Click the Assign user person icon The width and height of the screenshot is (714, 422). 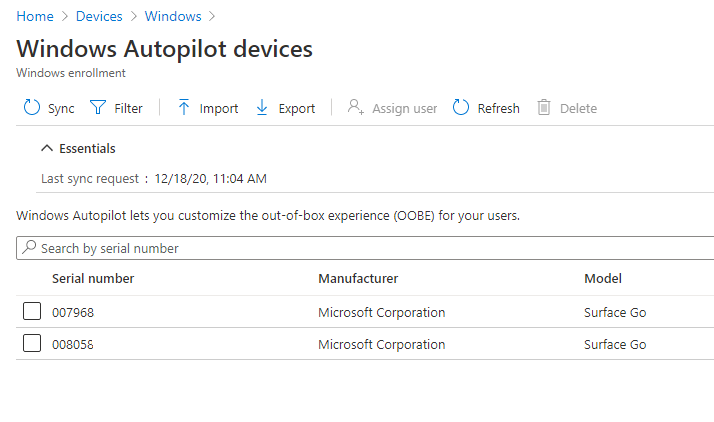pyautogui.click(x=355, y=108)
